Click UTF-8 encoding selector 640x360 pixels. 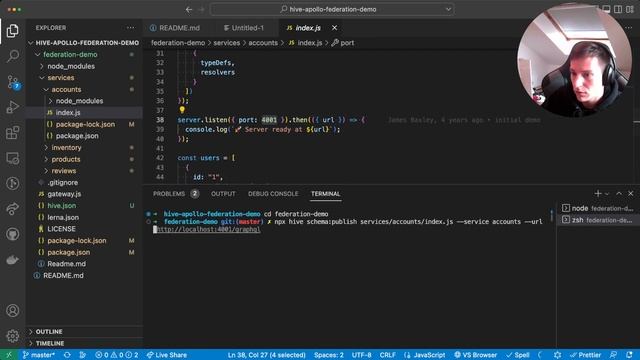click(361, 355)
